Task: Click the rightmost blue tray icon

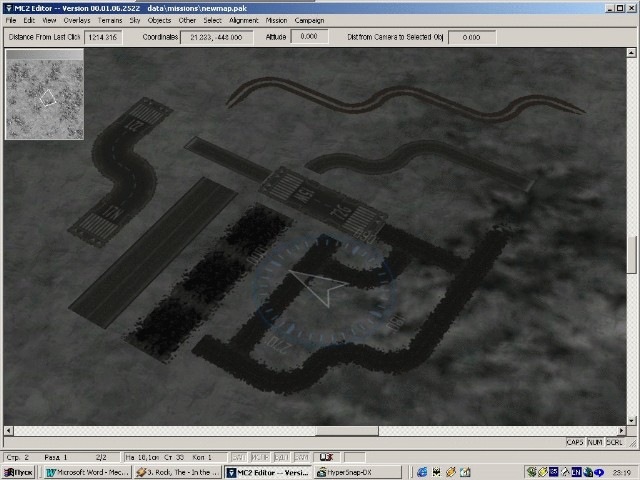Action: pyautogui.click(x=599, y=472)
